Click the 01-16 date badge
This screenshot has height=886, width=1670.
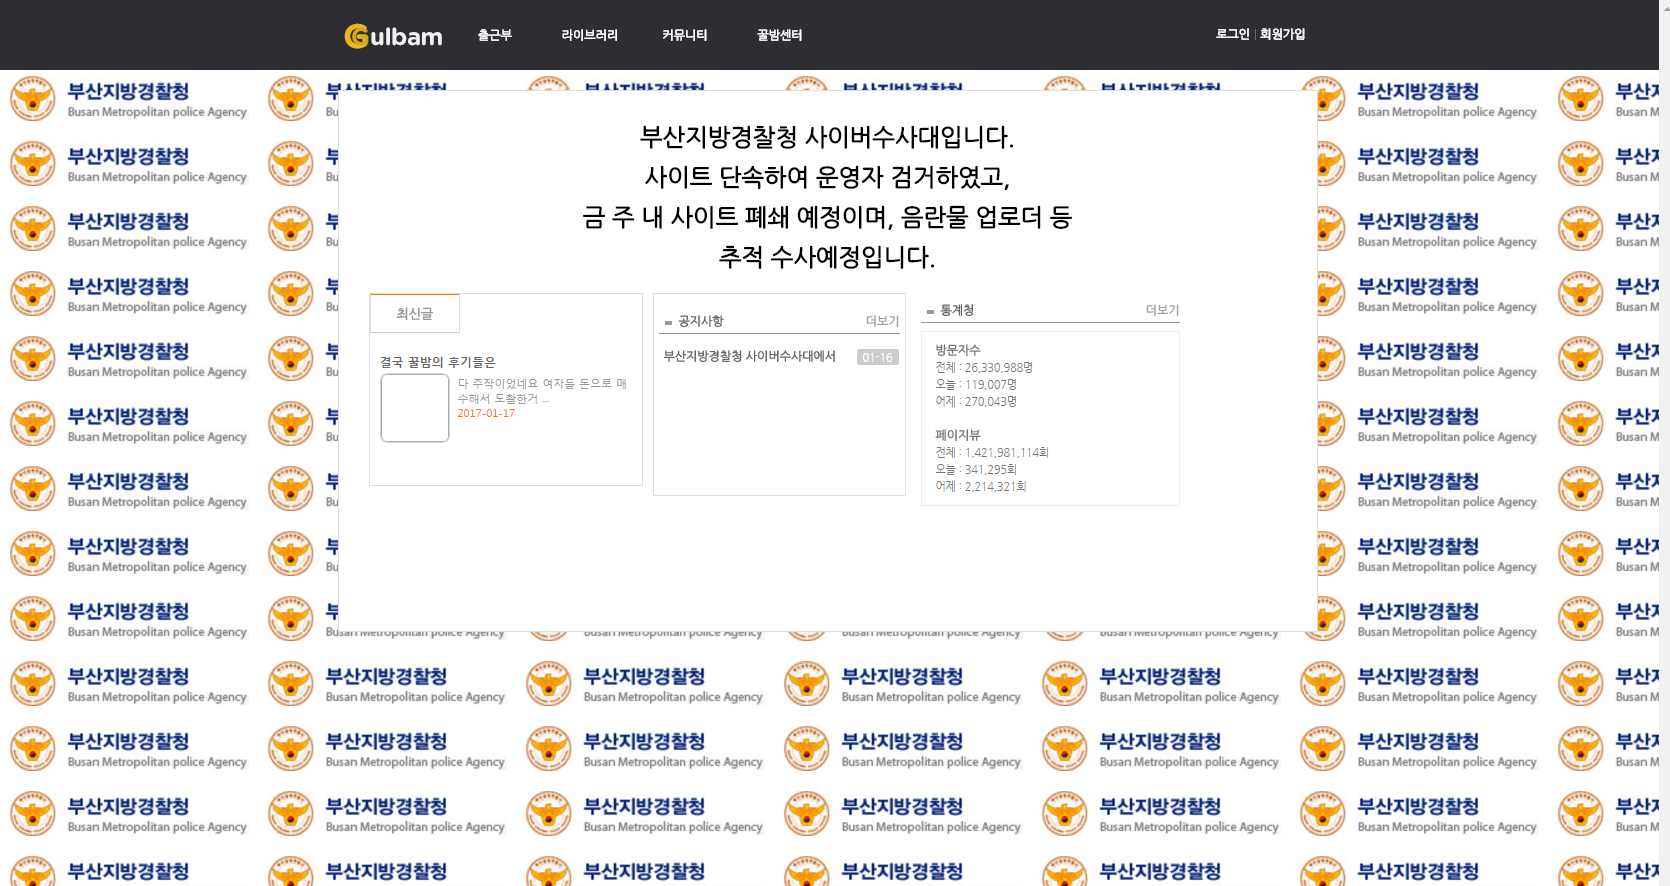pos(877,358)
